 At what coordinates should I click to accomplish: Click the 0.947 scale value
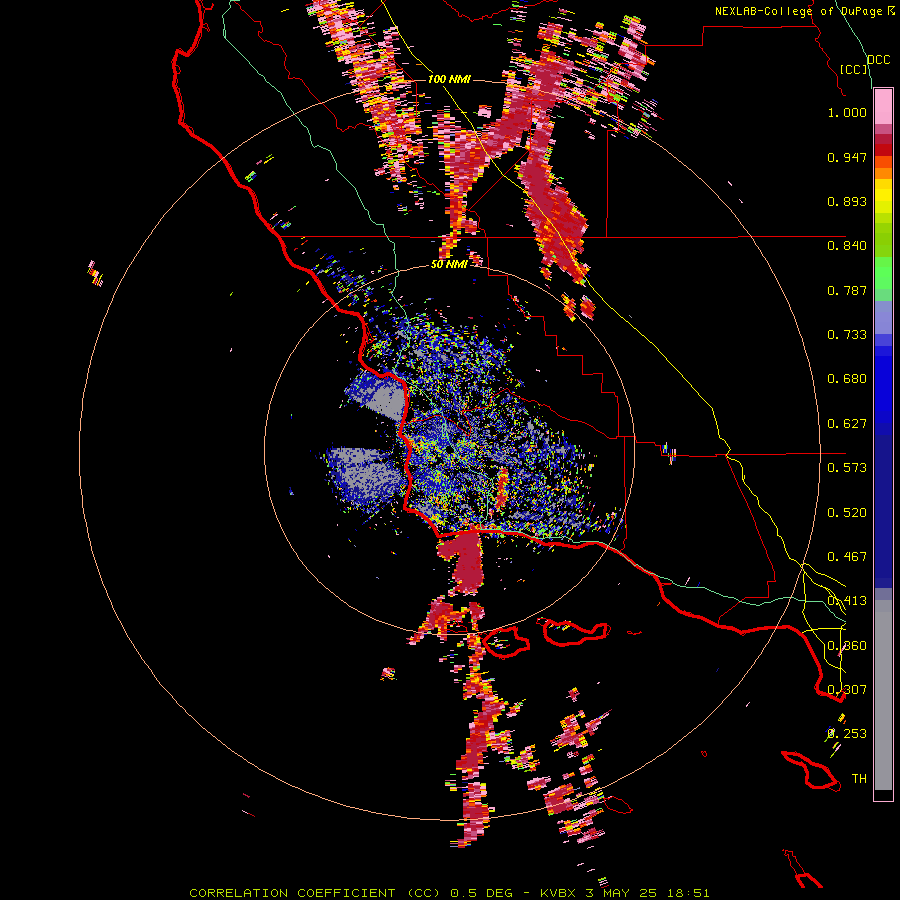847,157
